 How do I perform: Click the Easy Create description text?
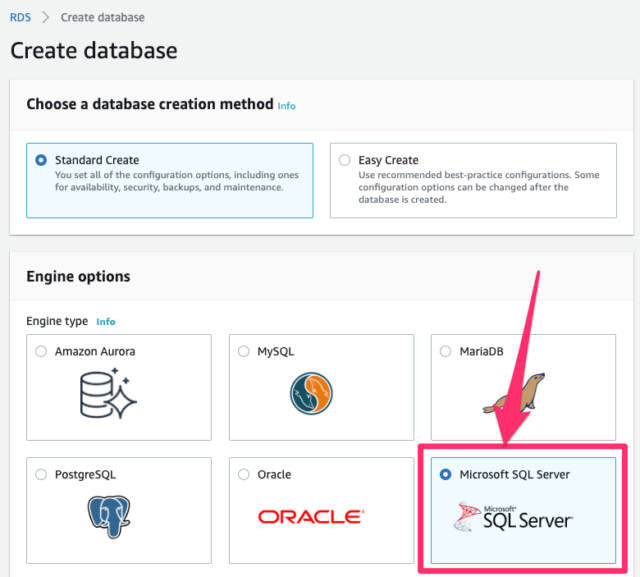(479, 187)
